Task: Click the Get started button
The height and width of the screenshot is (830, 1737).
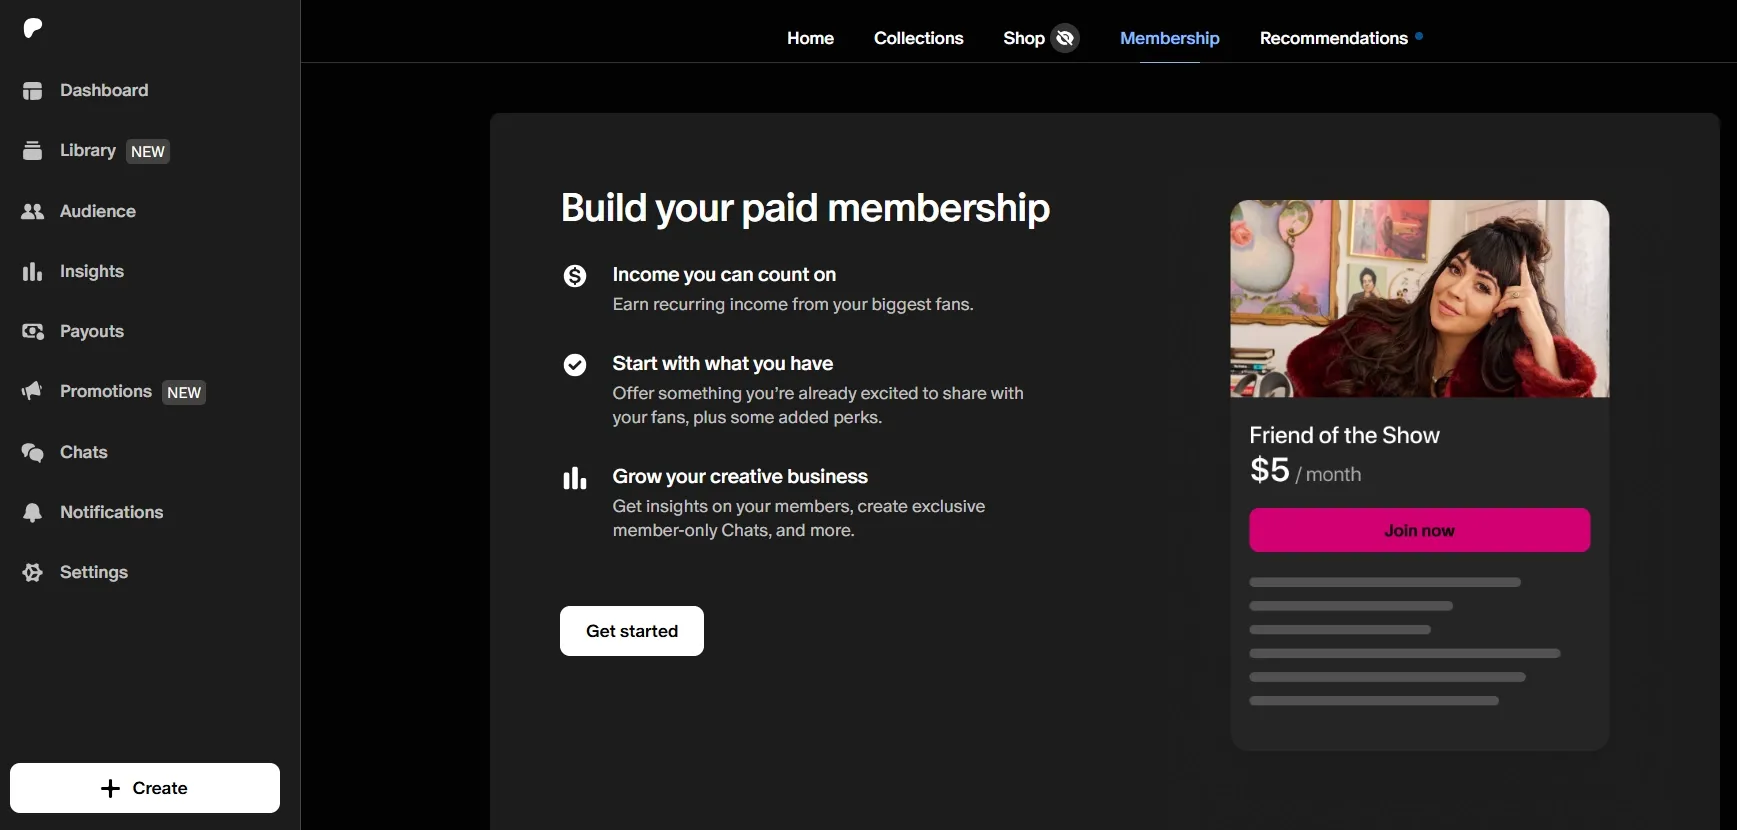Action: [x=632, y=631]
